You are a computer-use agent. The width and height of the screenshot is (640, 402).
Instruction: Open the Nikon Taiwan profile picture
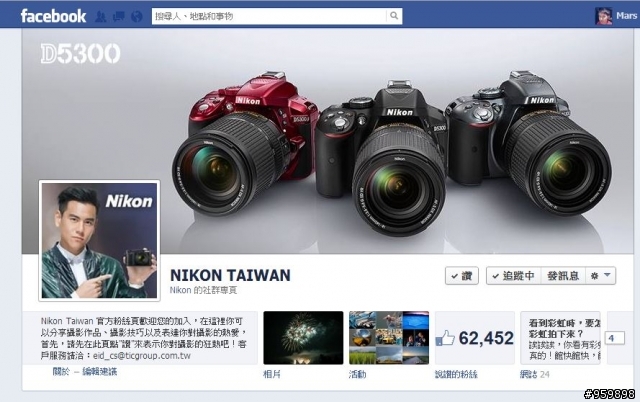pos(99,240)
